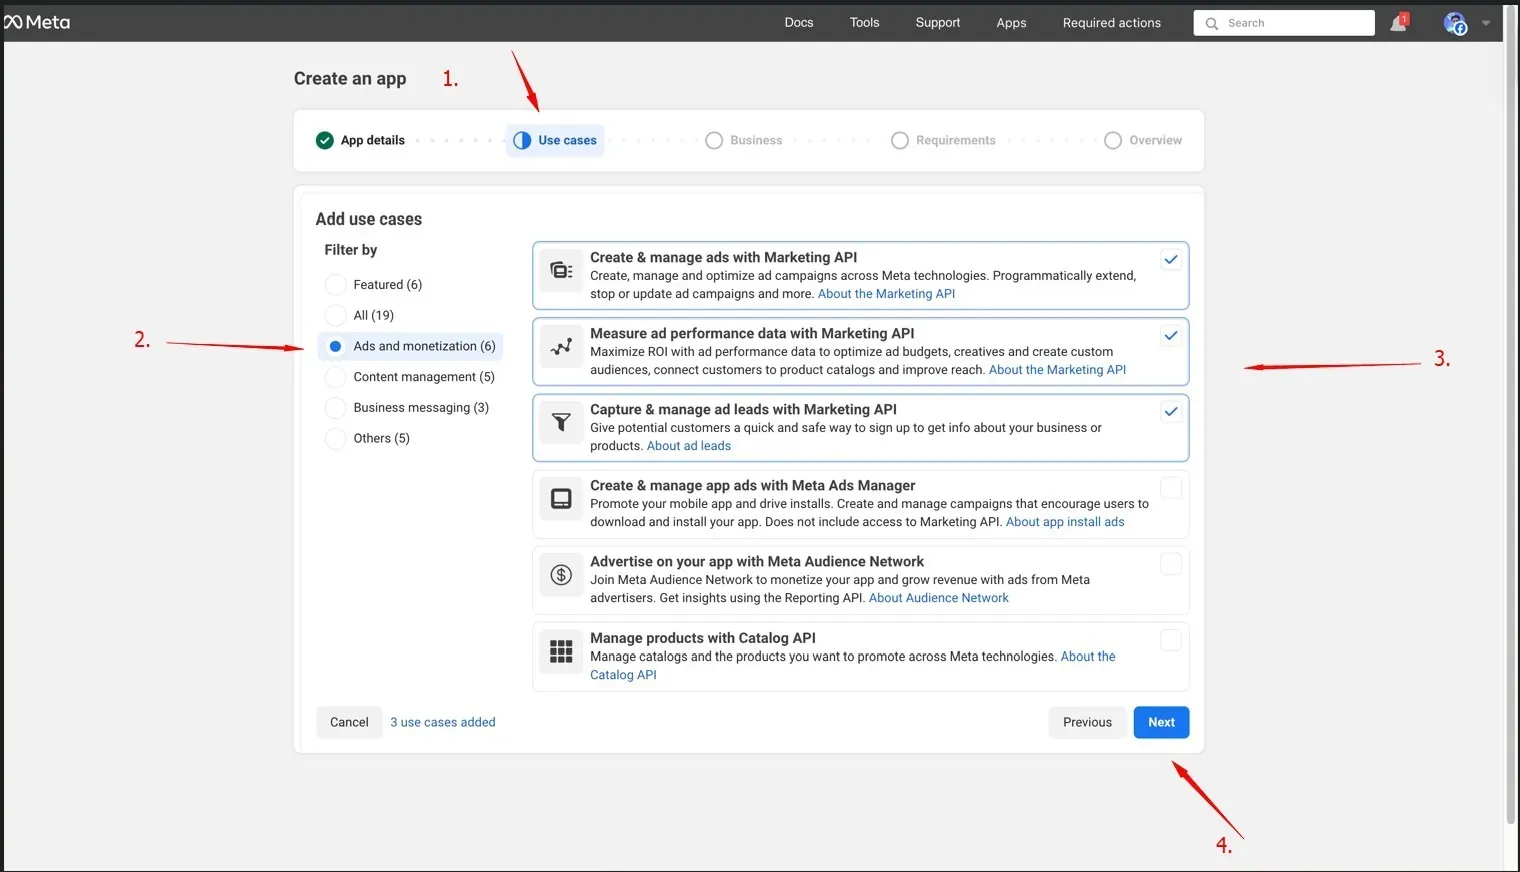Screen dimensions: 1520x872
Task: Open the Support menu
Action: pos(938,23)
